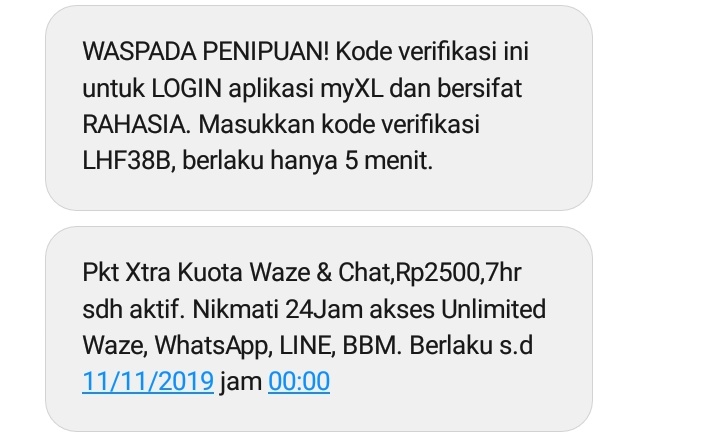Click 'Masukkan kode verifikasi' text

[339, 124]
